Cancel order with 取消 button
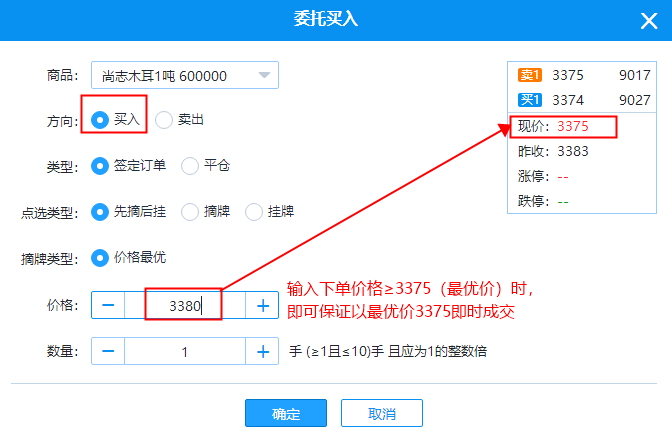This screenshot has height=446, width=672. [382, 413]
